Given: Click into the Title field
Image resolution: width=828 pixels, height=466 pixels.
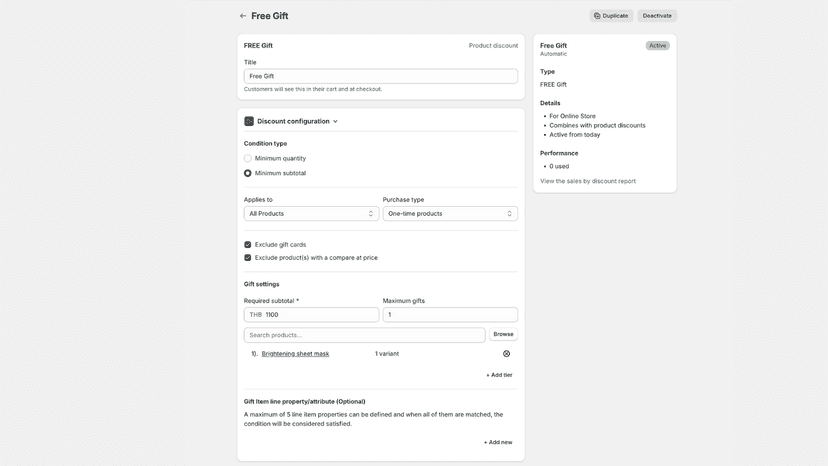Looking at the screenshot, I should tap(381, 76).
